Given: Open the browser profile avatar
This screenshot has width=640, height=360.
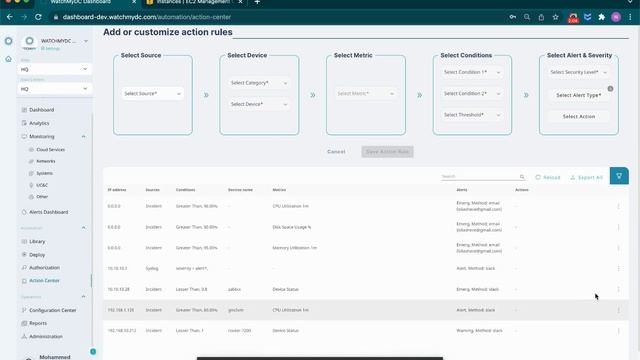Looking at the screenshot, I should pyautogui.click(x=616, y=17).
